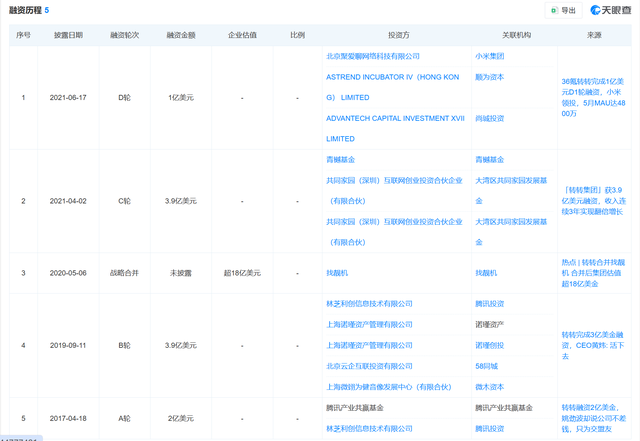Open 林芝利创信息技术有限公司 link in the B轮 row
Image resolution: width=640 pixels, height=441 pixels.
tap(369, 304)
